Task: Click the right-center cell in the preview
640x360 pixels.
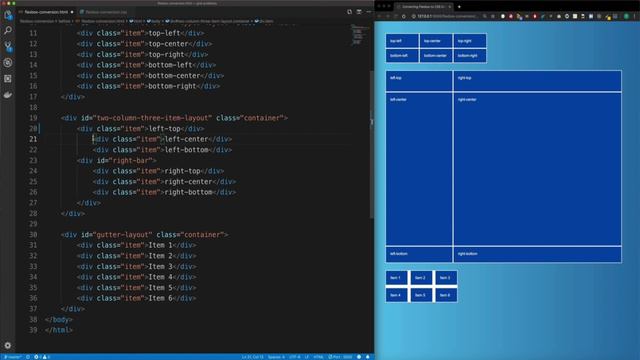Action: coord(538,169)
